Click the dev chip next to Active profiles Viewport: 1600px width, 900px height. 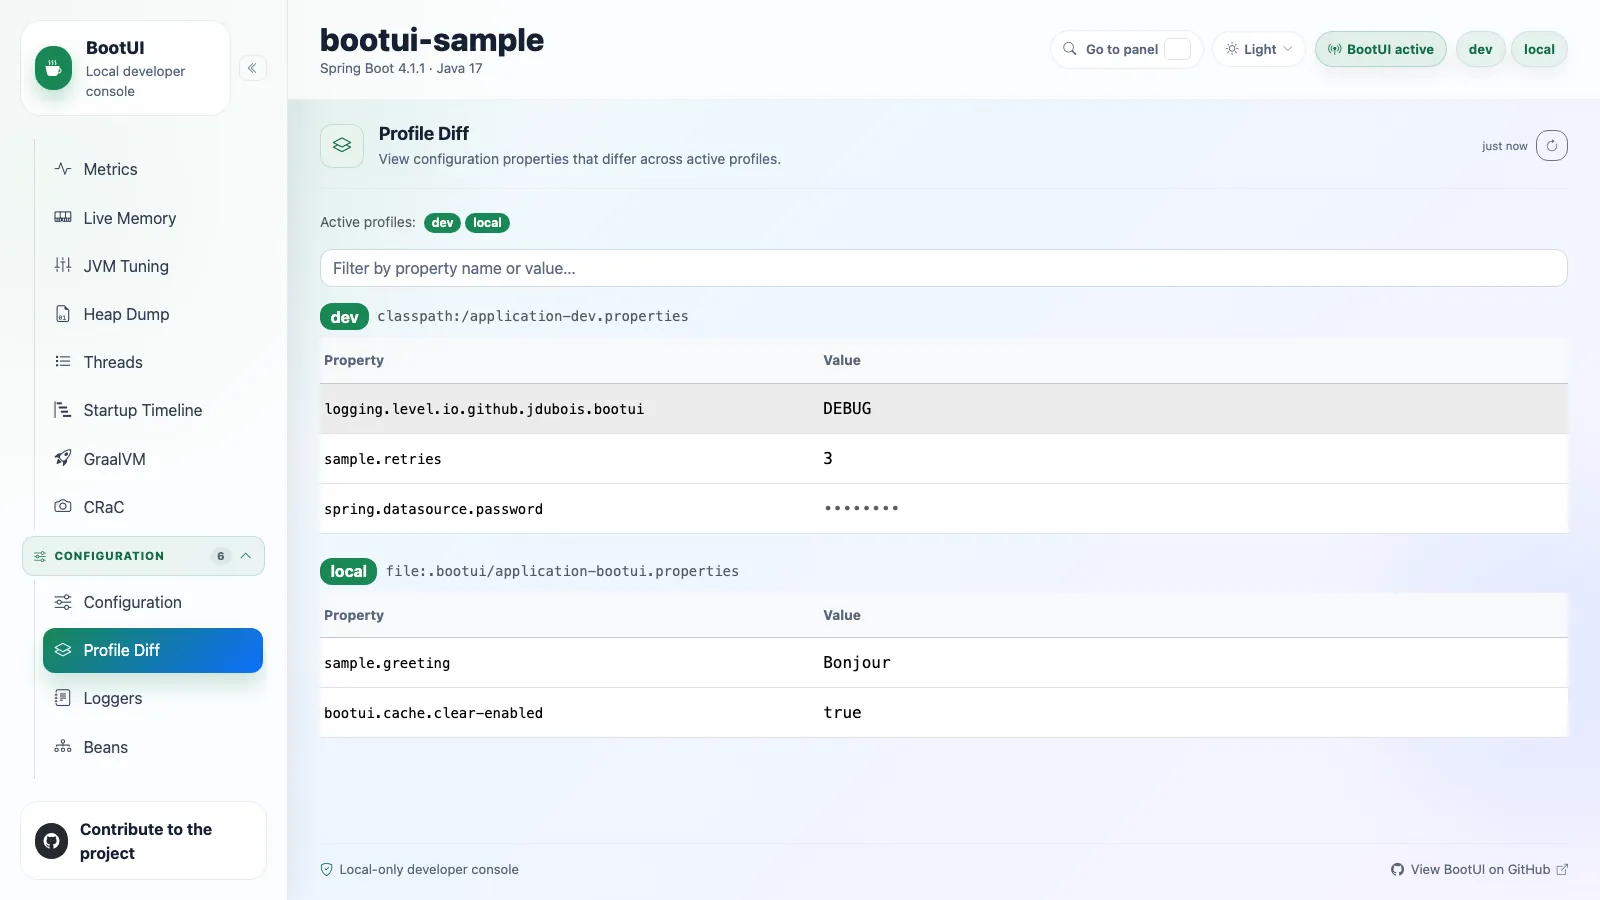(442, 223)
